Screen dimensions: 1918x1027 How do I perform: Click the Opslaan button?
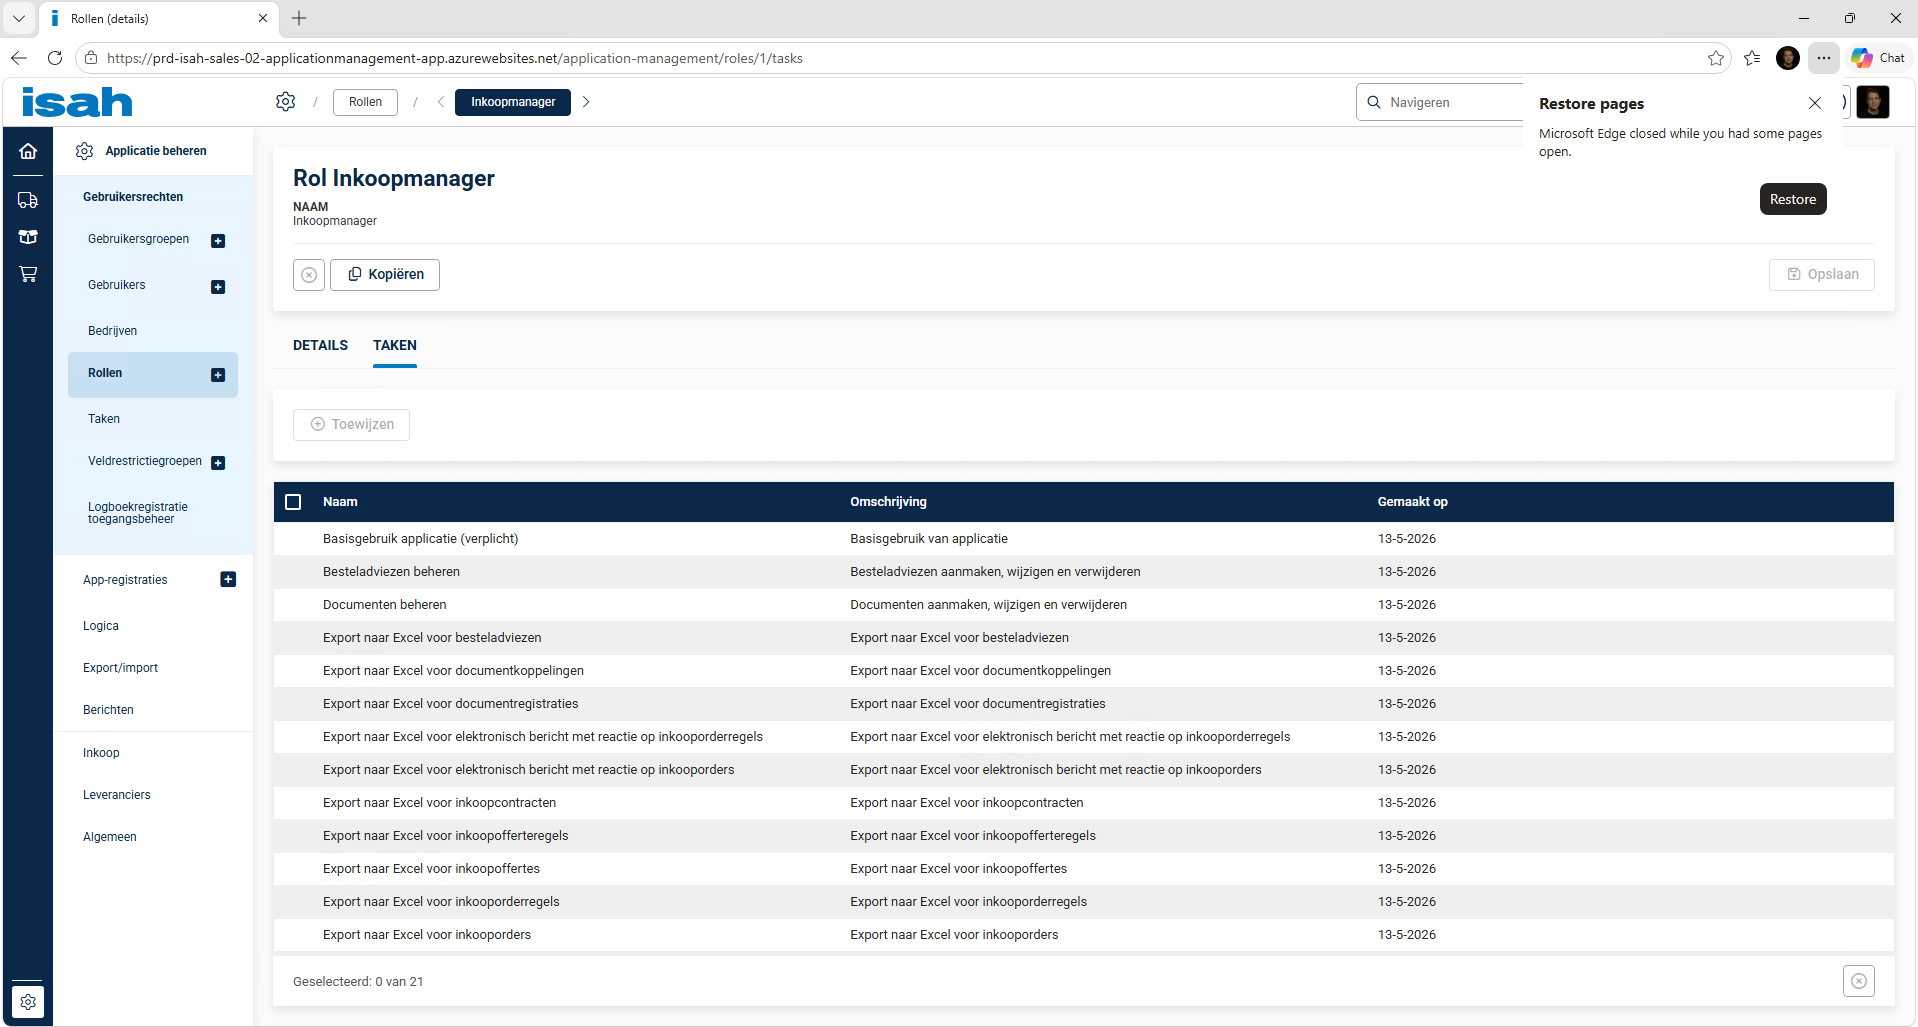[x=1822, y=275]
